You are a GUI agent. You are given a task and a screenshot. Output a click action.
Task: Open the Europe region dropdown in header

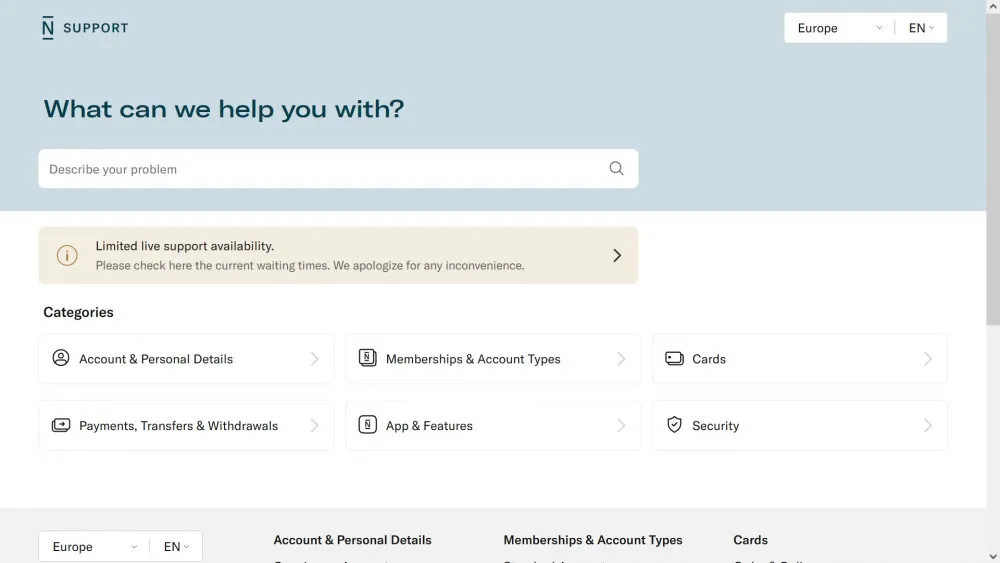(x=839, y=28)
